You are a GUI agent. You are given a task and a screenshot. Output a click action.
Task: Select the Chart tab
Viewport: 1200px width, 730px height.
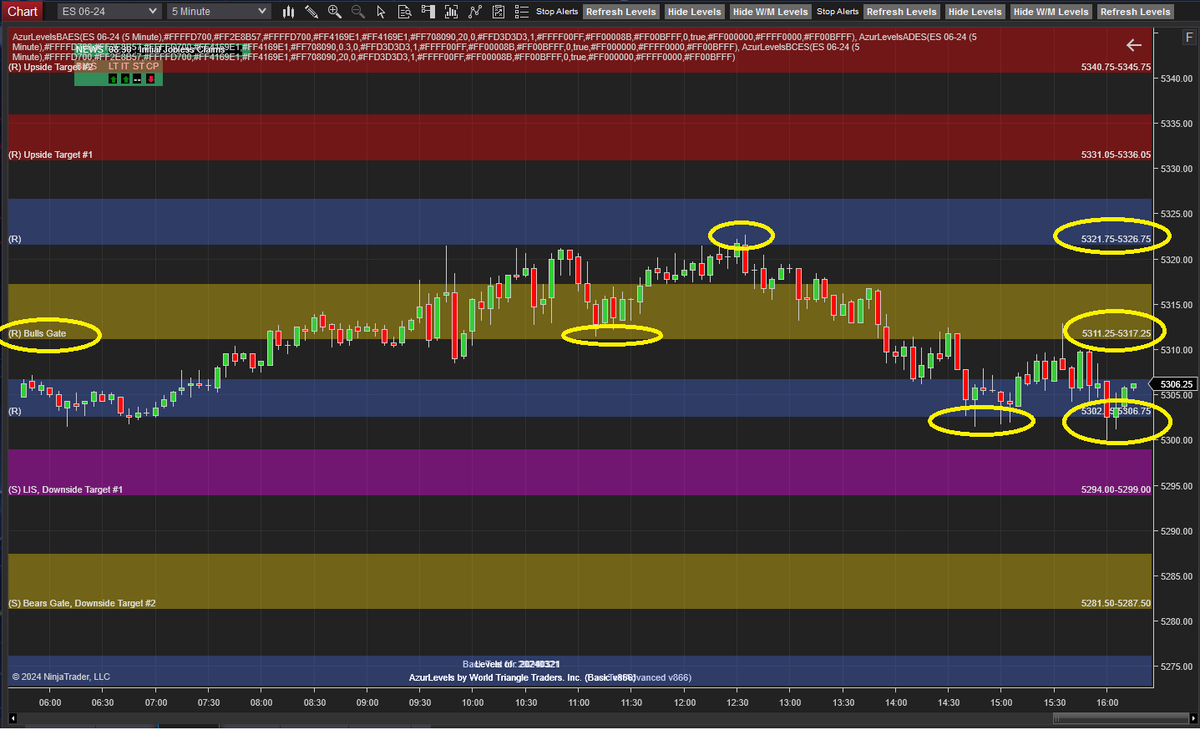click(x=23, y=12)
